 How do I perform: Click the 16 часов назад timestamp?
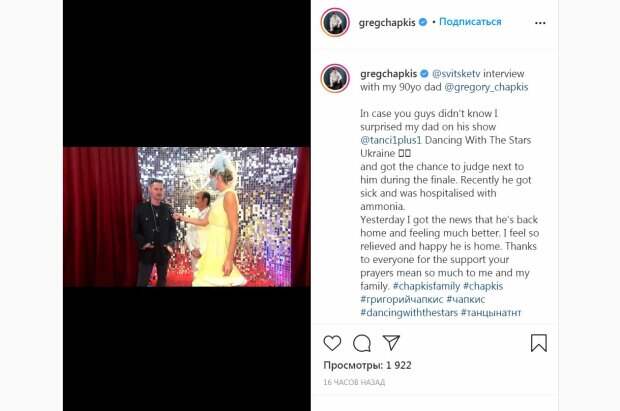[x=354, y=382]
